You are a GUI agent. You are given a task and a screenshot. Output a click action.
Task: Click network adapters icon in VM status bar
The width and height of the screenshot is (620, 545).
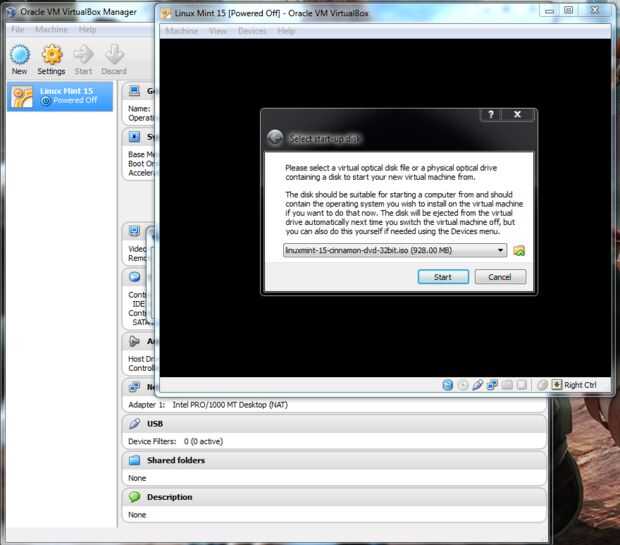[x=492, y=385]
